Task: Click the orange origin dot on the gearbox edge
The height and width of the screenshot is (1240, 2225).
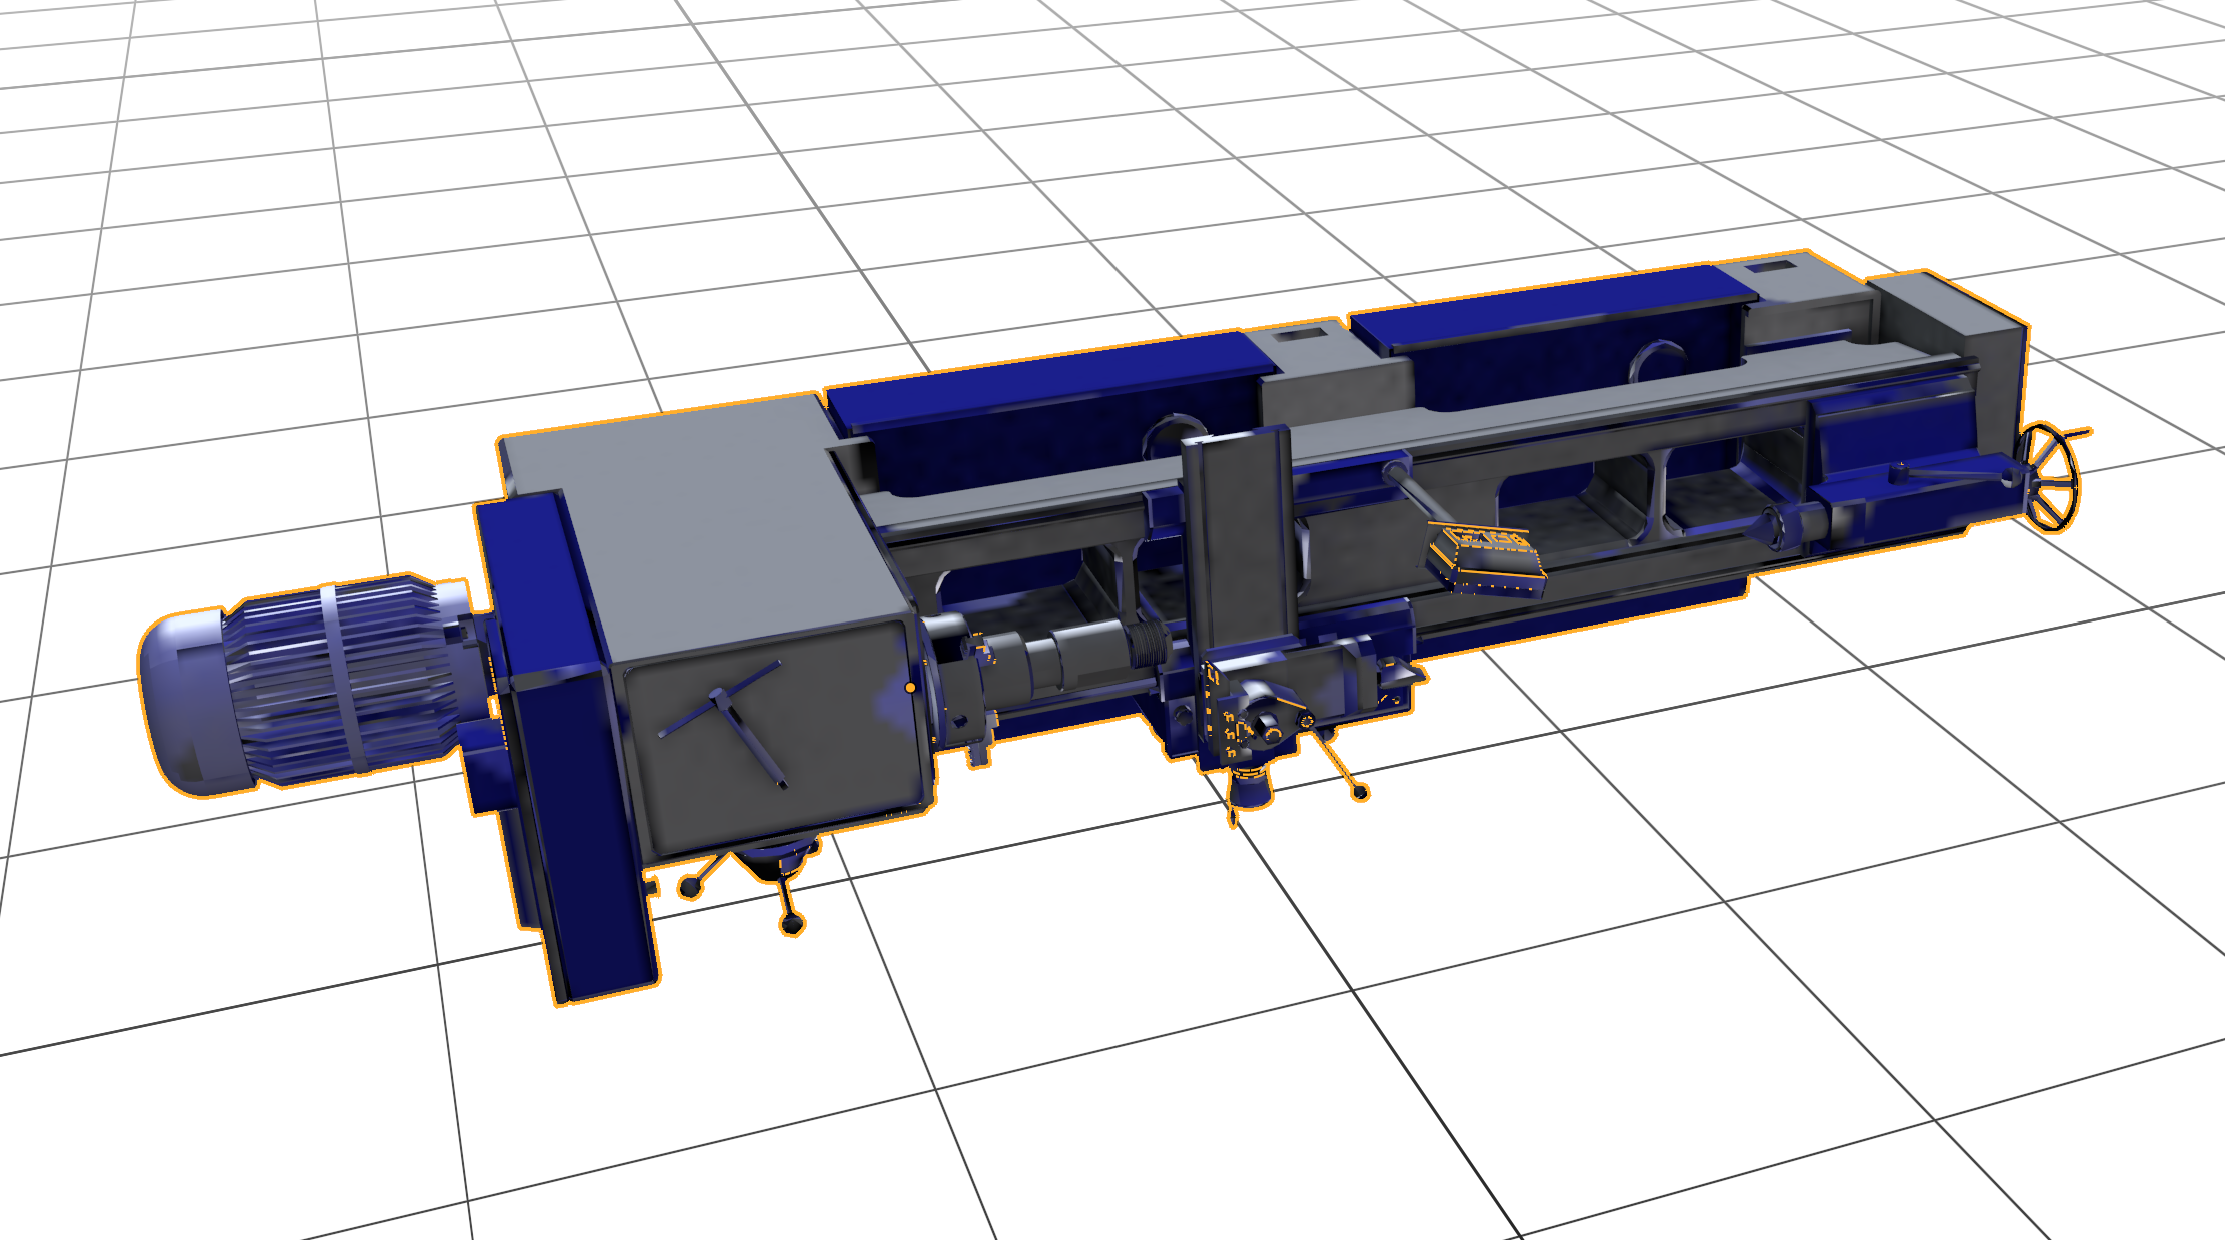Action: click(910, 688)
